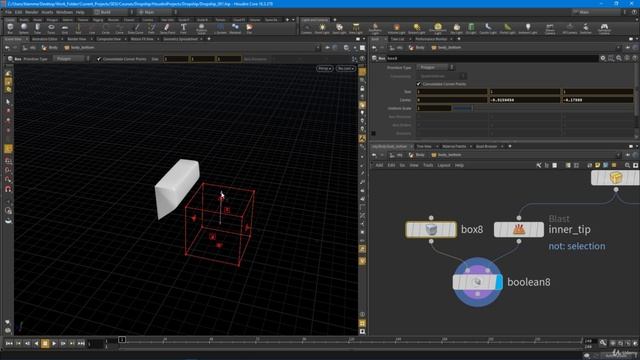The image size is (640, 360).
Task: Open the parameter pane gear settings icon
Action: (603, 58)
